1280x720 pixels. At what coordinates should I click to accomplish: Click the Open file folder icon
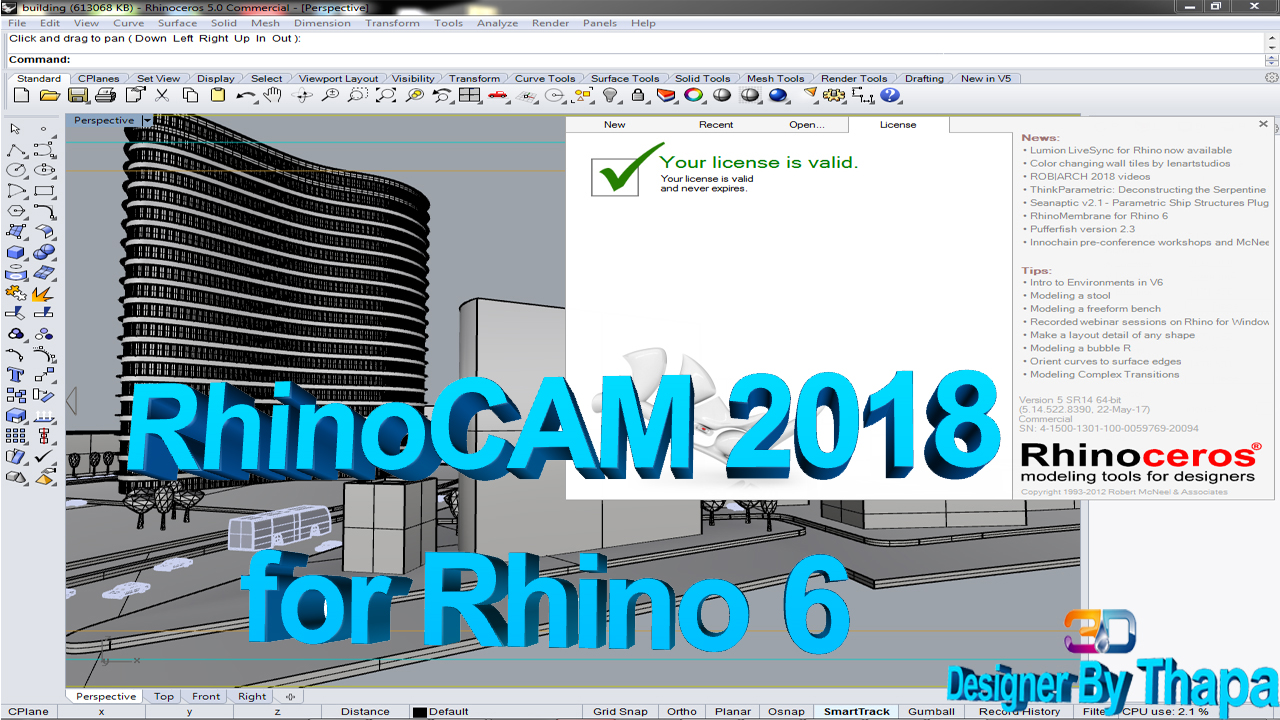50,96
